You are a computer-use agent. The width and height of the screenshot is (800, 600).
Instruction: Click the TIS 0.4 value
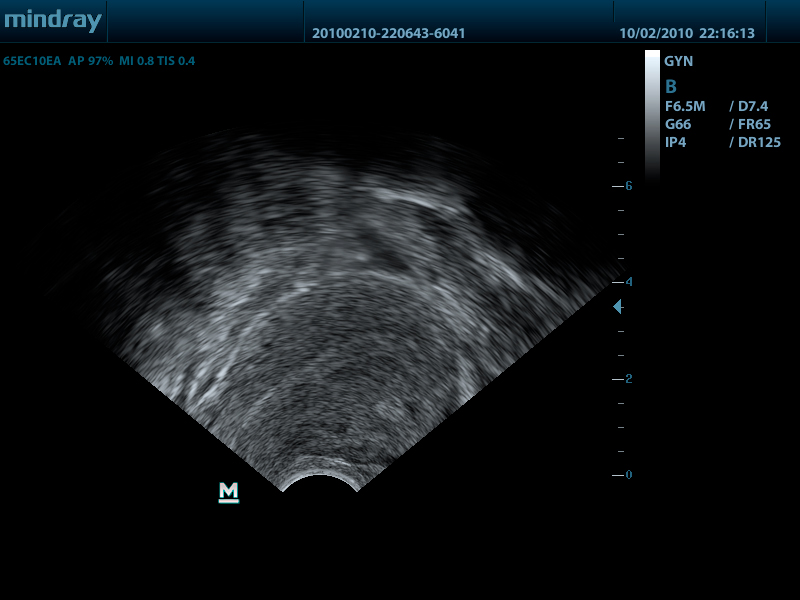[176, 61]
